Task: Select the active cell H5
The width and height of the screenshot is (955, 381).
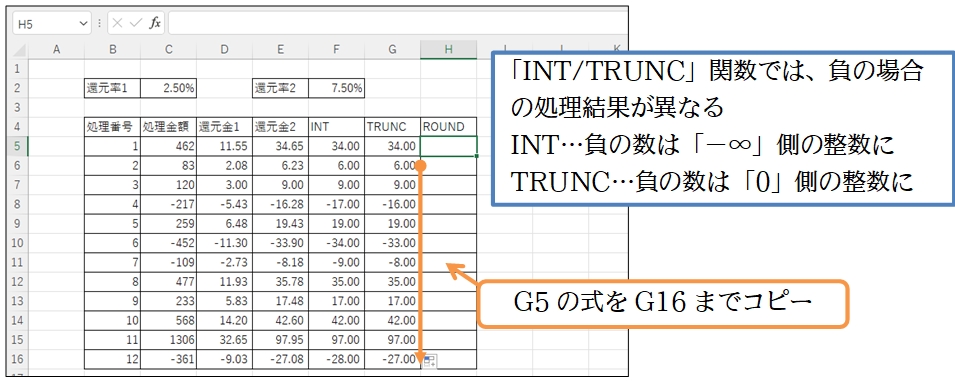Action: [448, 147]
